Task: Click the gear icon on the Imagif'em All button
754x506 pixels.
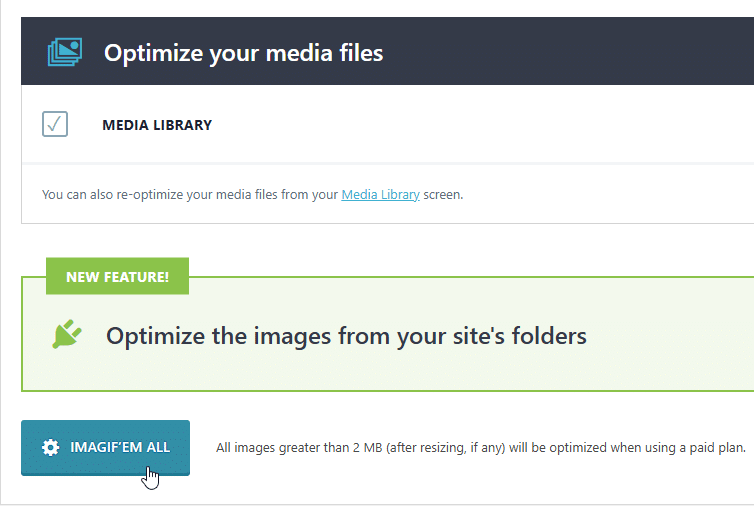Action: (50, 447)
